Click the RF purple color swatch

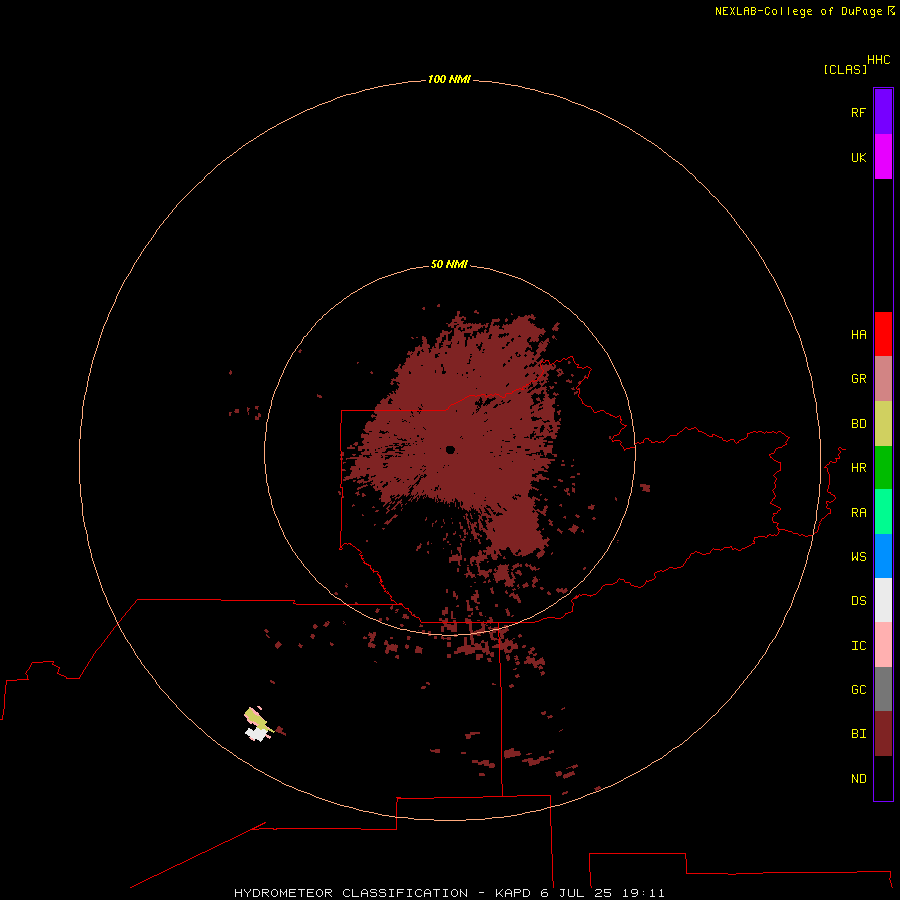coord(883,112)
